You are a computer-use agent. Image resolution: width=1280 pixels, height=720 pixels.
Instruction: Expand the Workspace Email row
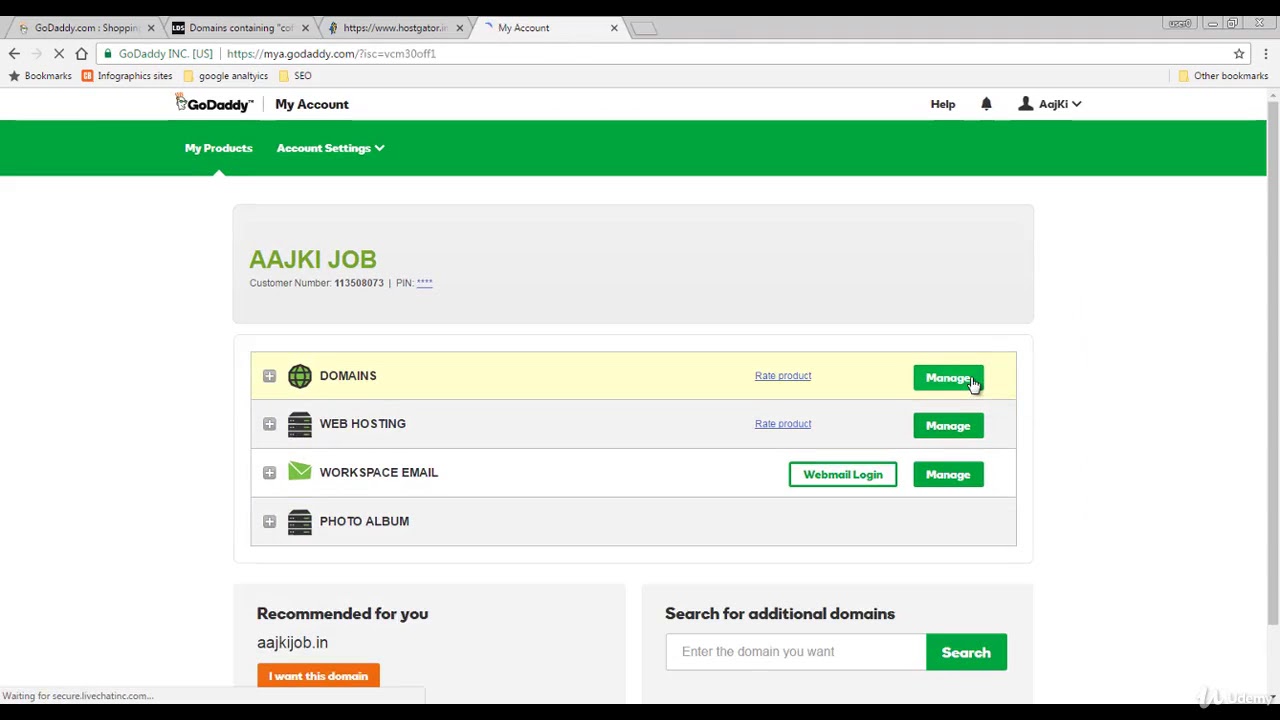[x=269, y=472]
